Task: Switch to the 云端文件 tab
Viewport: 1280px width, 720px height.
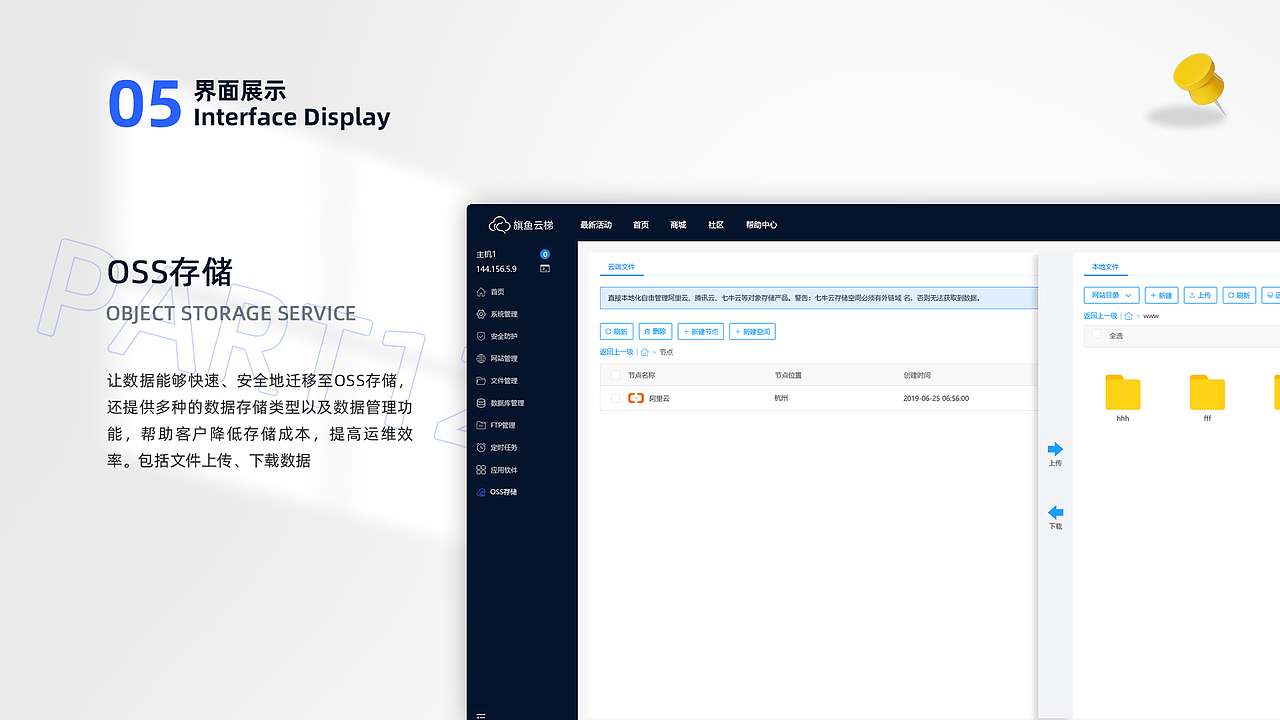Action: (622, 268)
